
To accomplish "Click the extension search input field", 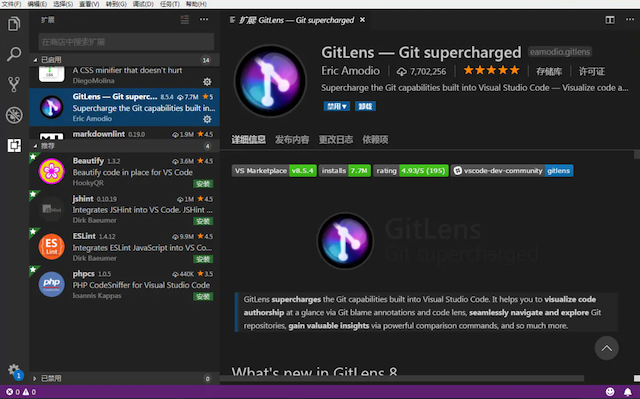I will [126, 42].
